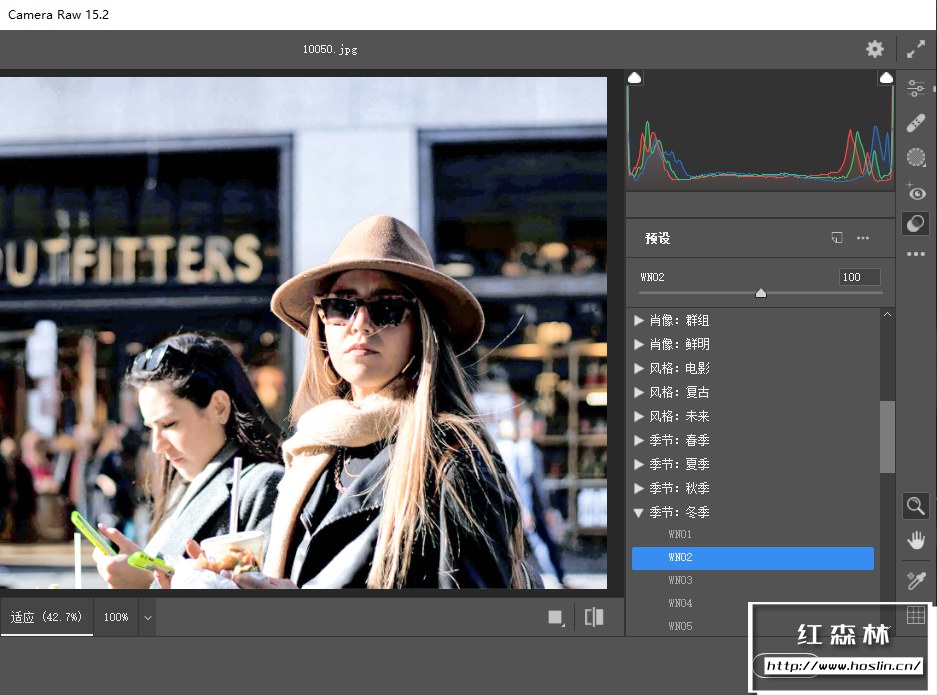Open the Edit sliders panel icon
937x695 pixels.
tap(916, 89)
